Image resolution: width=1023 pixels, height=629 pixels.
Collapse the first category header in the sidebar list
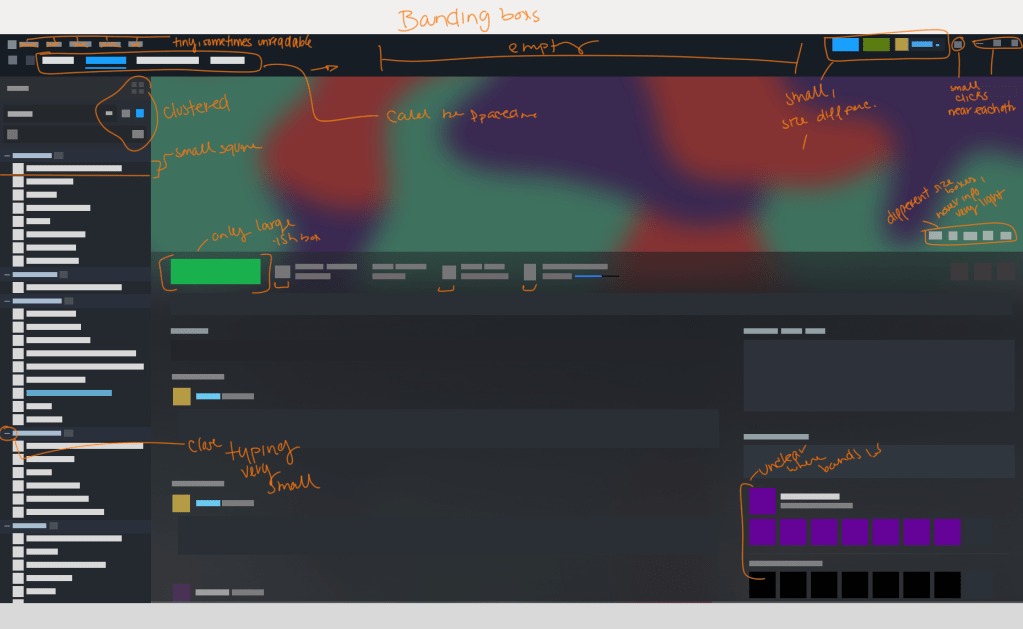pyautogui.click(x=8, y=156)
